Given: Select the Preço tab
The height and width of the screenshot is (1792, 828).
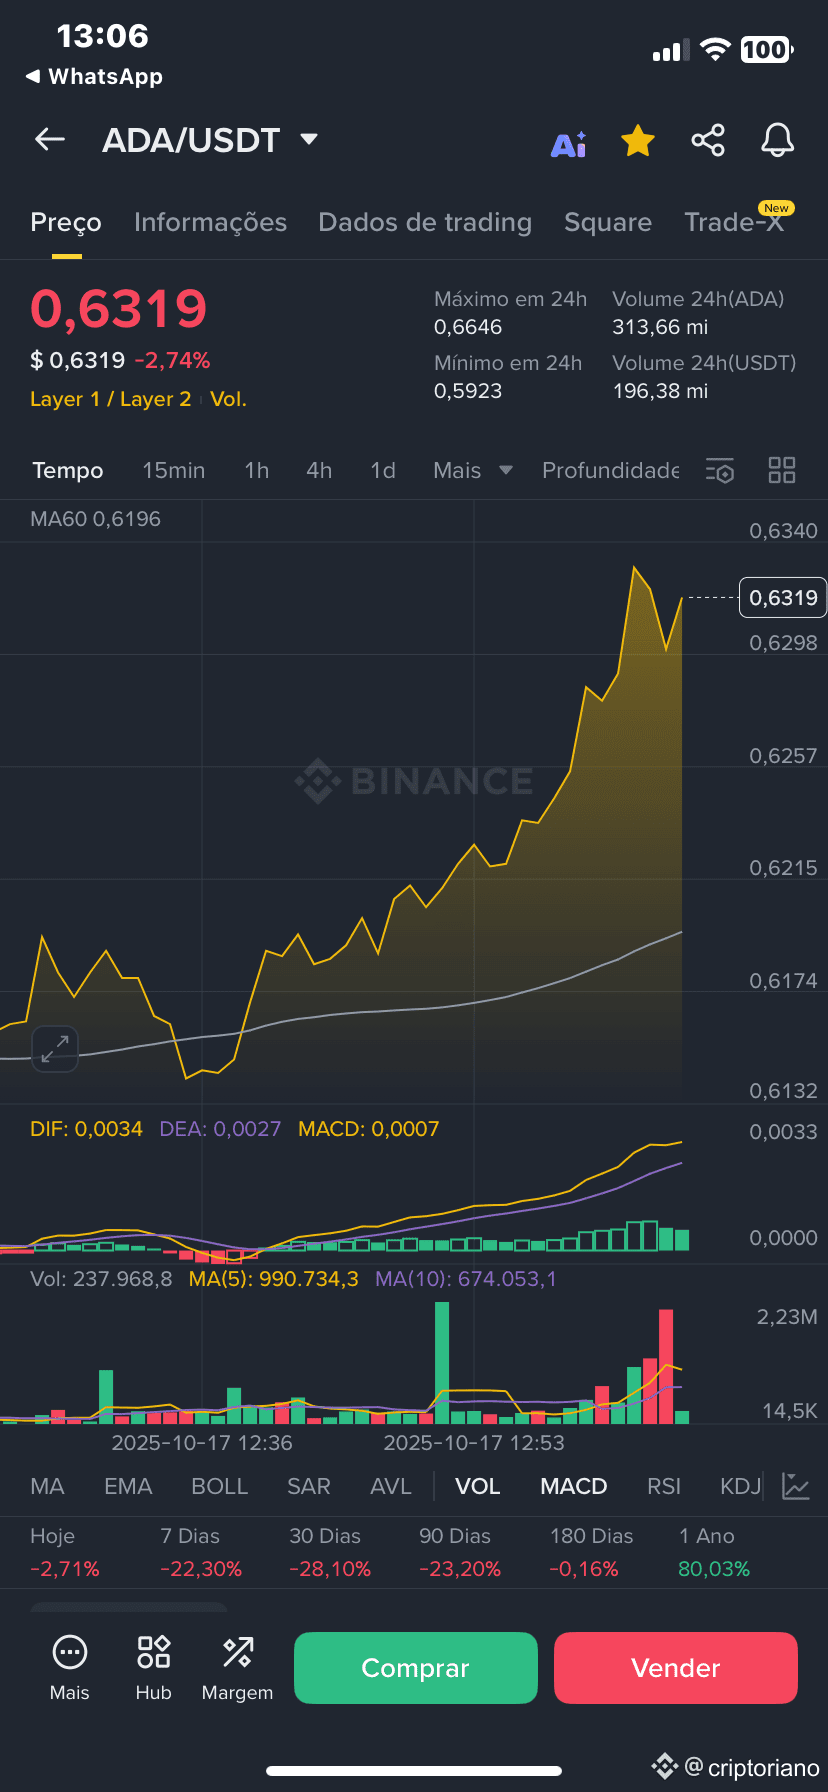Looking at the screenshot, I should pyautogui.click(x=66, y=222).
